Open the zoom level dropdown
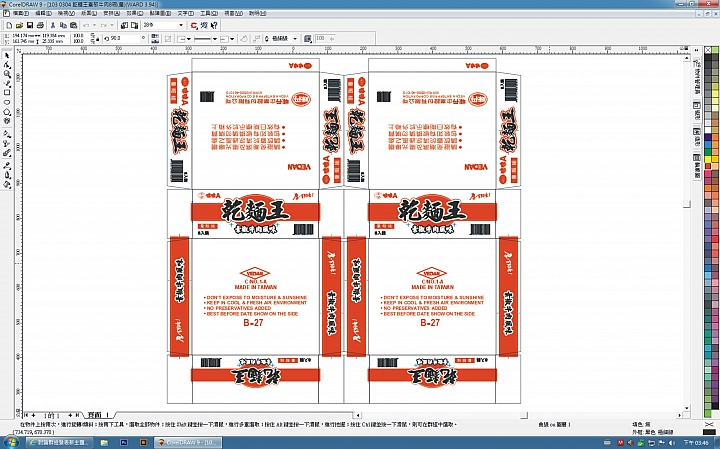The image size is (720, 449). pyautogui.click(x=180, y=25)
